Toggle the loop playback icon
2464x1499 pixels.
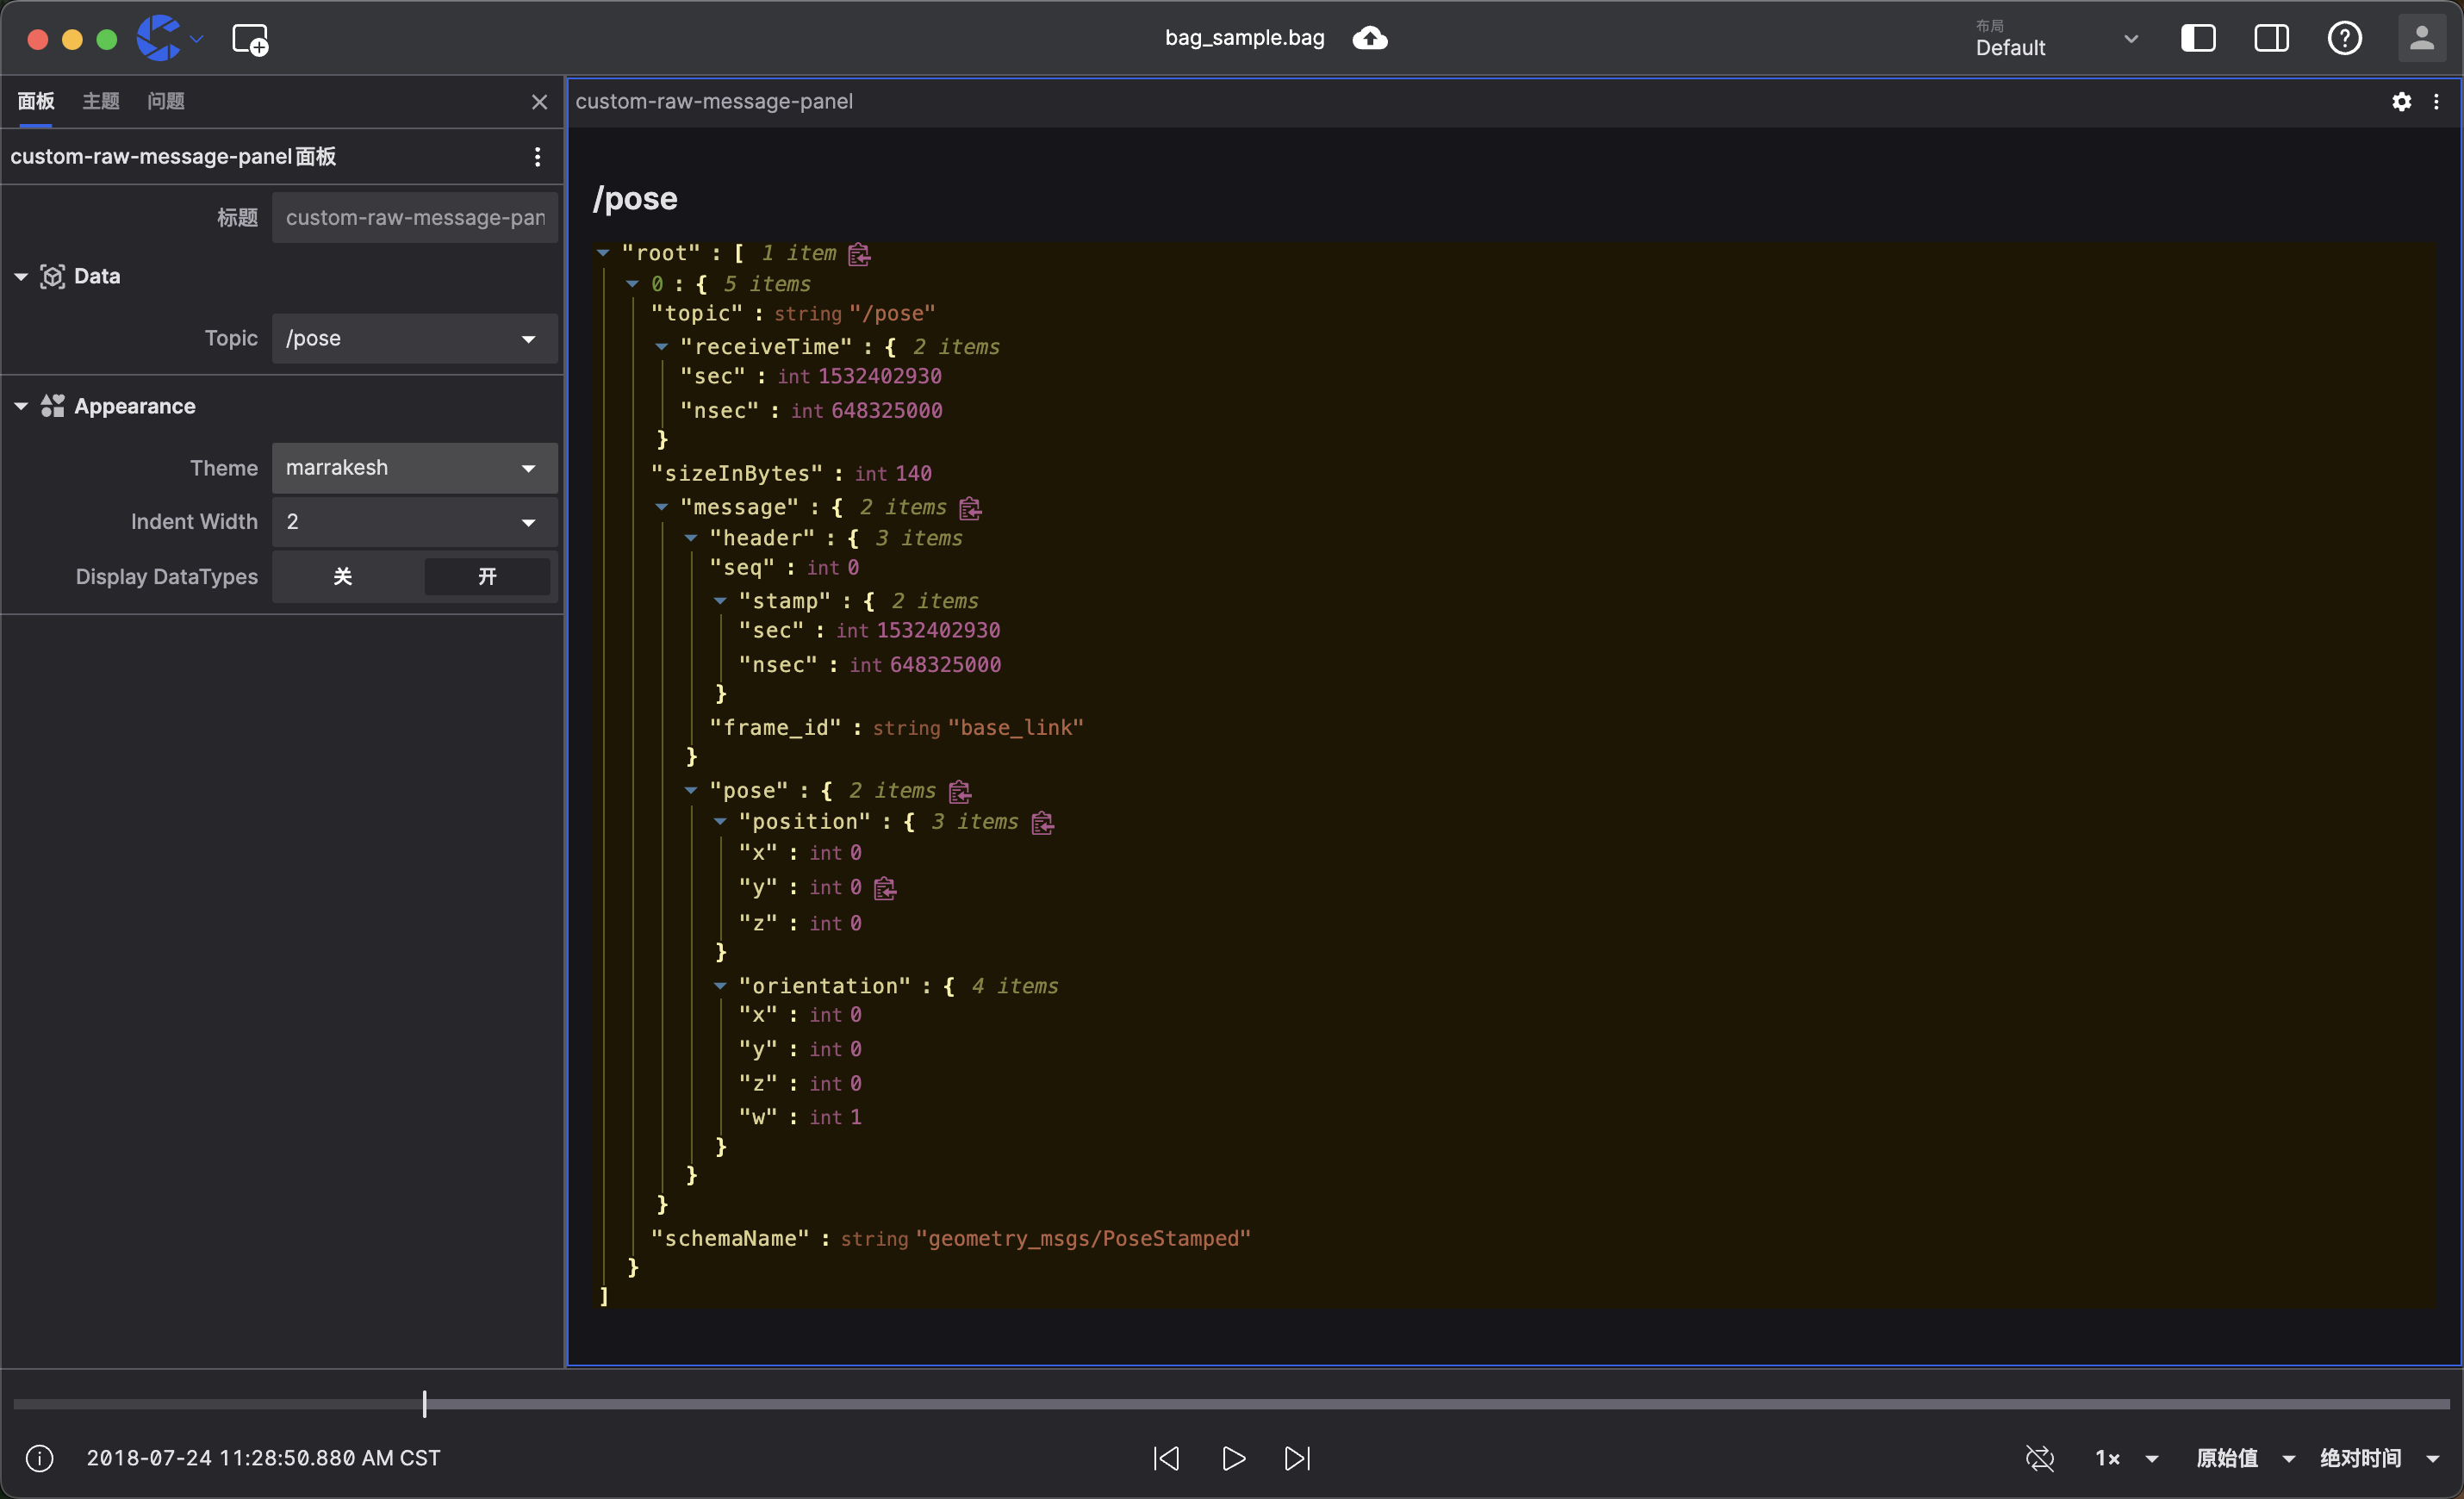point(2039,1458)
